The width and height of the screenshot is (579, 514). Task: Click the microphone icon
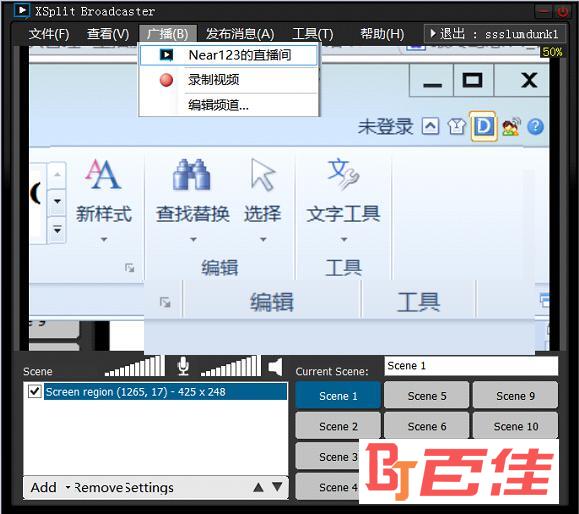click(183, 366)
